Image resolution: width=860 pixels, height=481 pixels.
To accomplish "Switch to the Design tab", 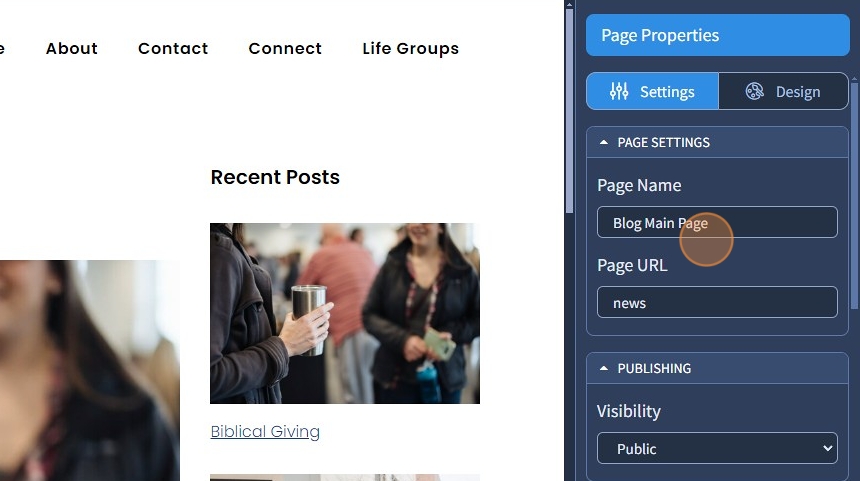I will [x=783, y=91].
